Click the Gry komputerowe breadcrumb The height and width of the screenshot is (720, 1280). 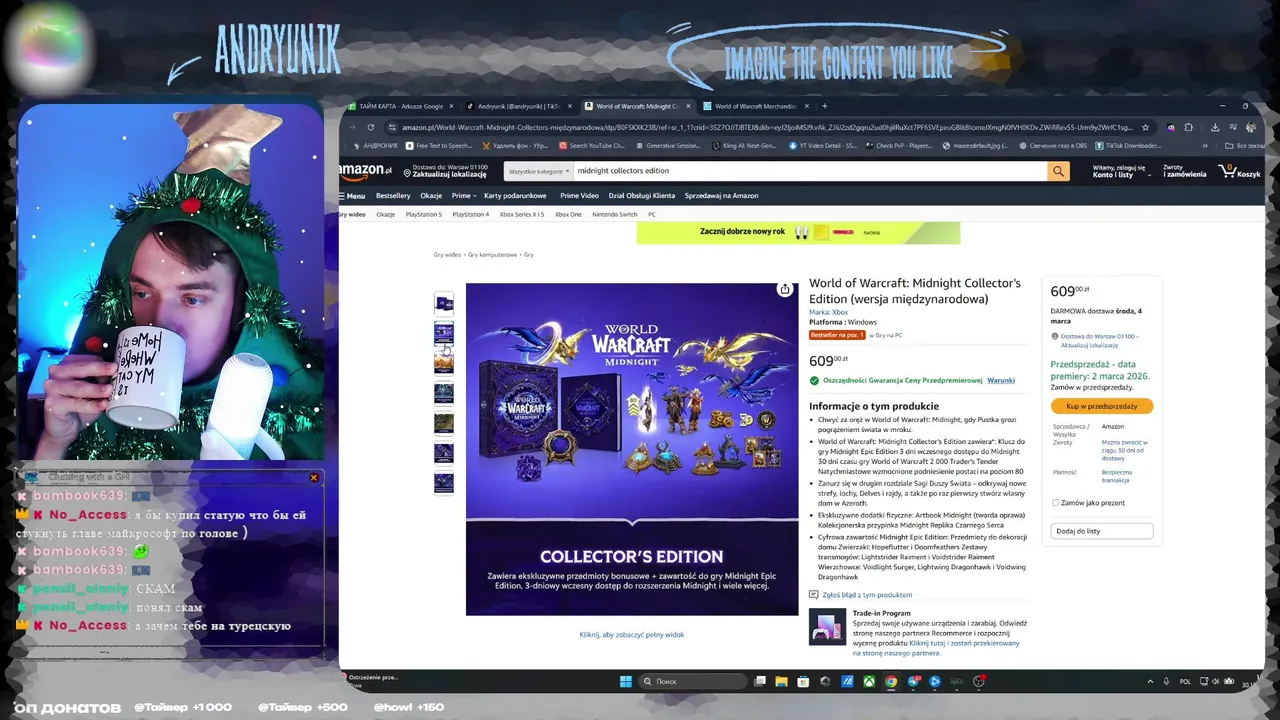pos(493,255)
